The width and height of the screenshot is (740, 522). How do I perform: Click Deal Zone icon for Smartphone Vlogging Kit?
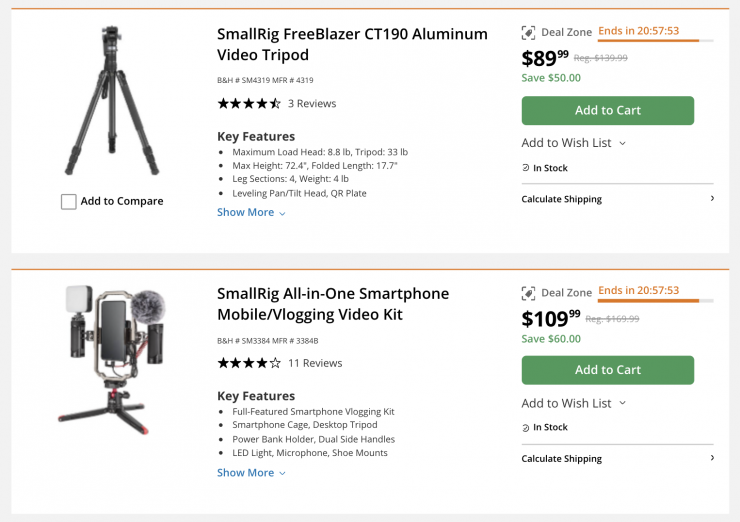(529, 293)
